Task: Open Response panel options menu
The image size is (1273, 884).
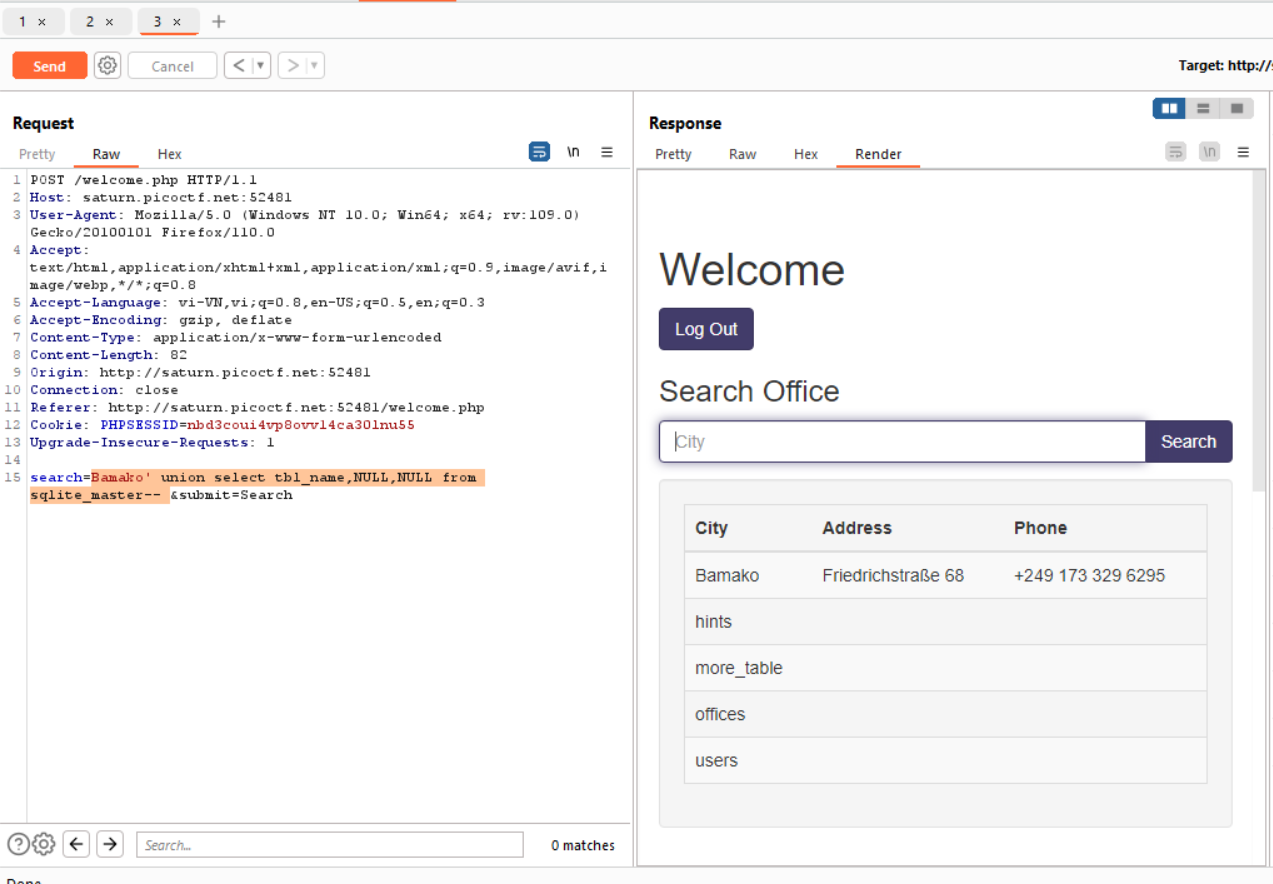Action: (1243, 152)
